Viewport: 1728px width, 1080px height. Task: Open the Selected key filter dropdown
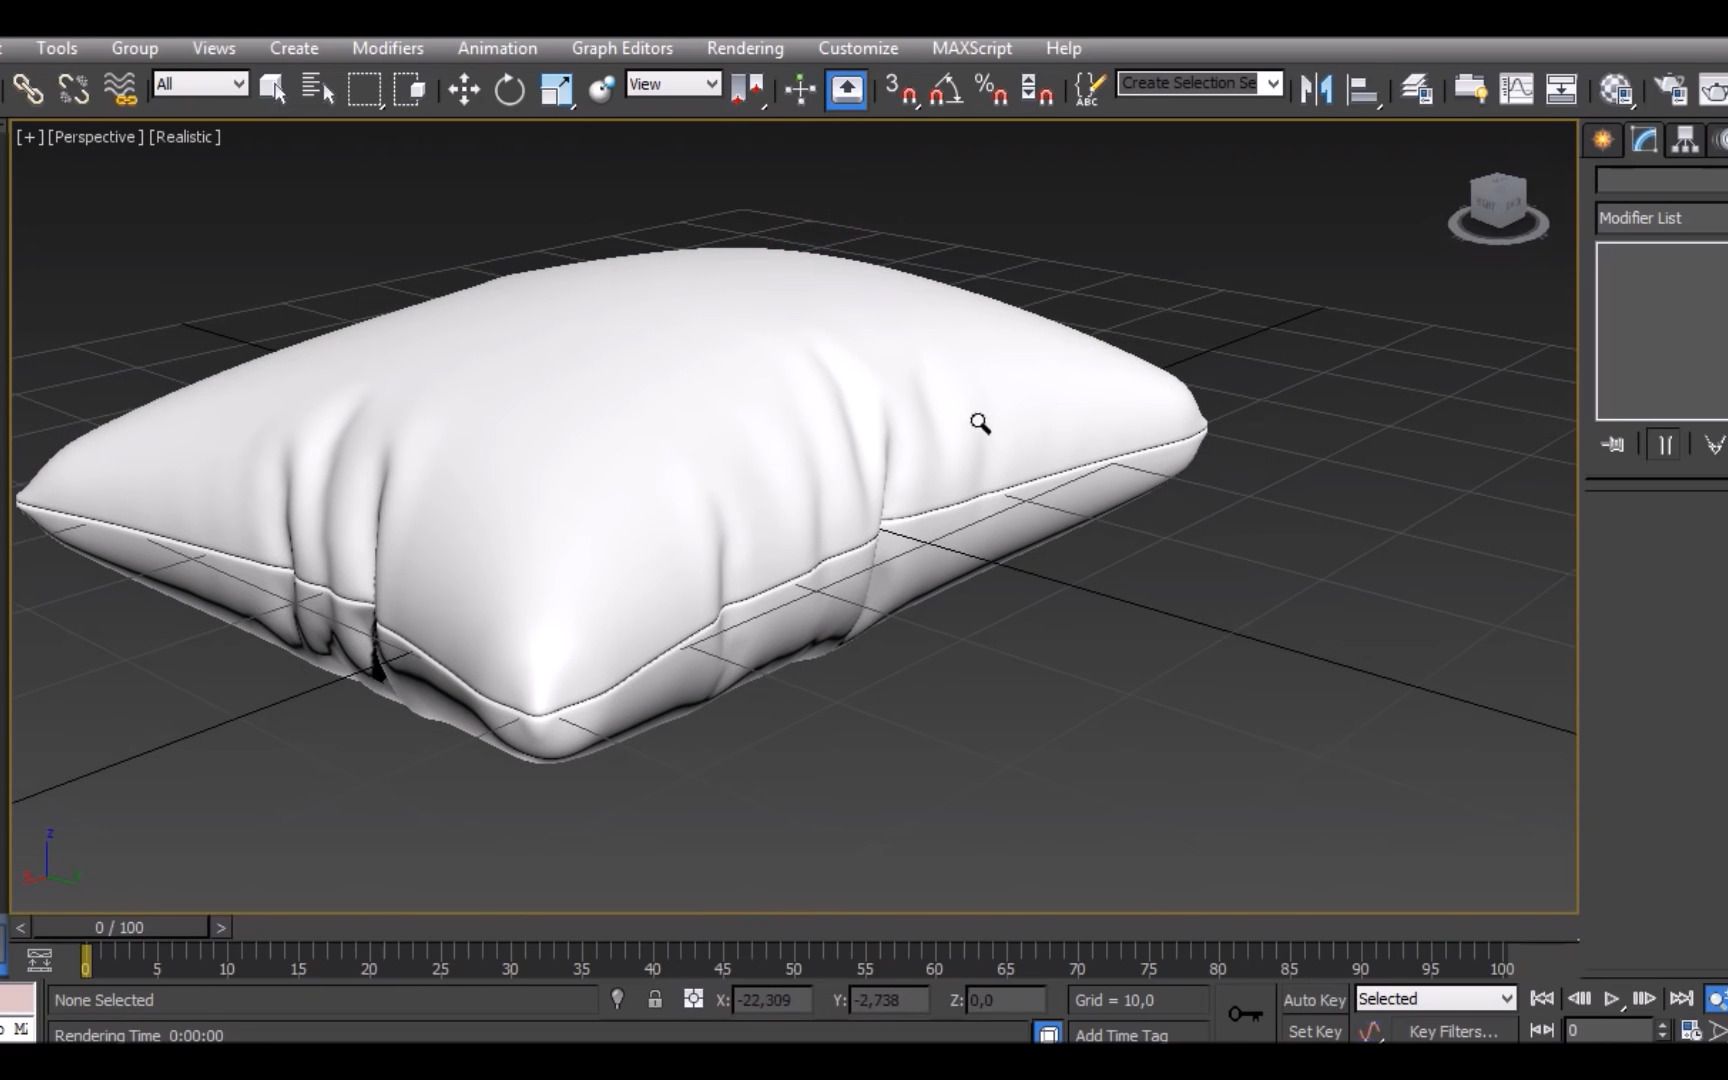(x=1435, y=999)
